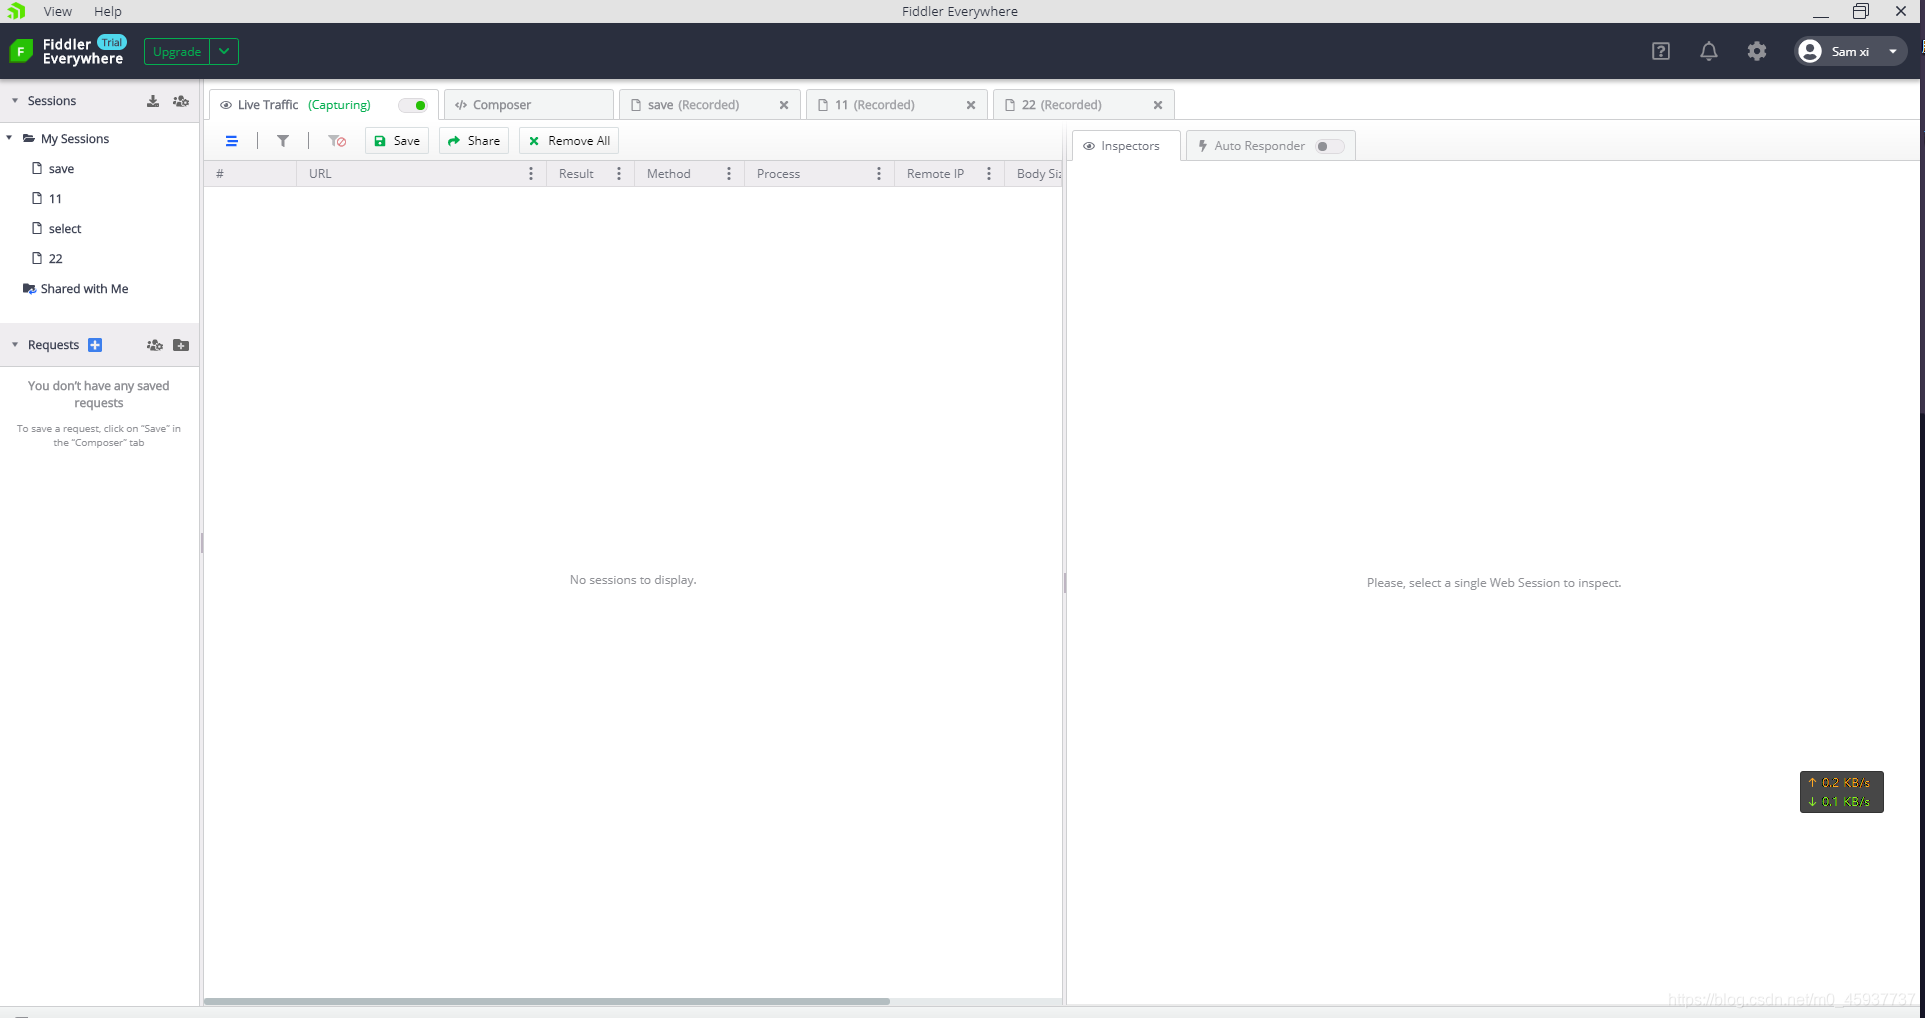Screen dimensions: 1925x1018
Task: Close the 22 (Recorded) tab
Action: pyautogui.click(x=1158, y=105)
